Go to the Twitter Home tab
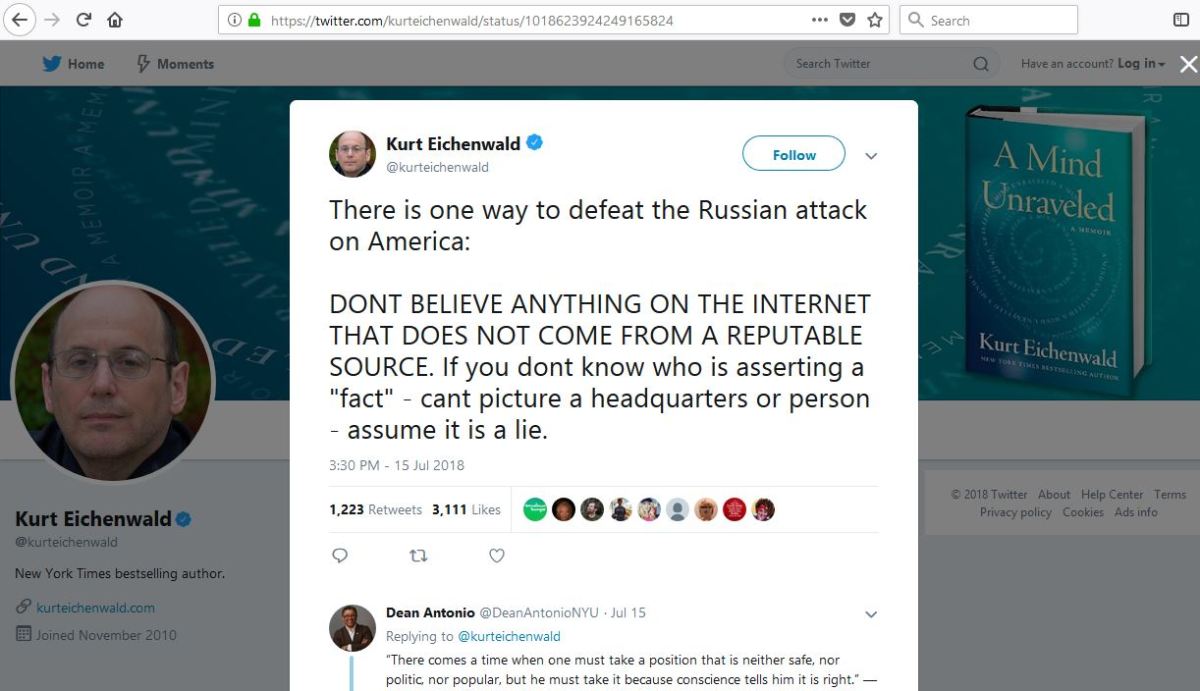Image resolution: width=1200 pixels, height=691 pixels. pos(73,64)
